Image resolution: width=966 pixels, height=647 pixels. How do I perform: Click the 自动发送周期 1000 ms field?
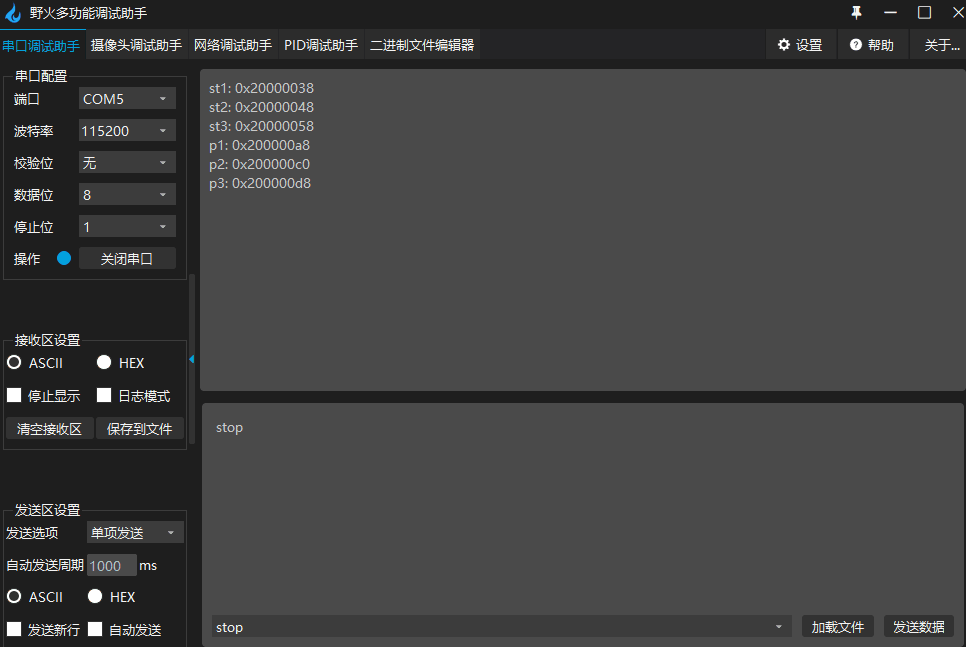coord(112,566)
